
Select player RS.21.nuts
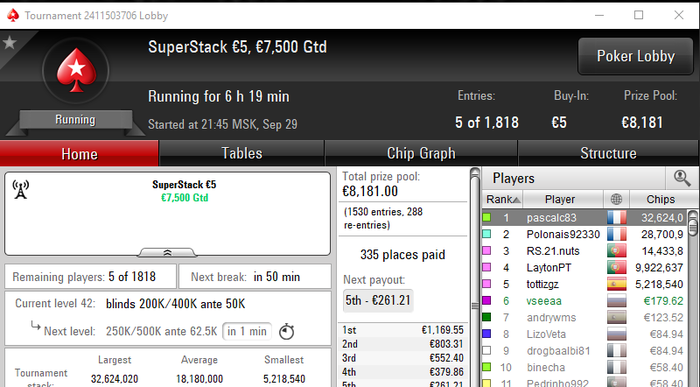click(x=585, y=251)
